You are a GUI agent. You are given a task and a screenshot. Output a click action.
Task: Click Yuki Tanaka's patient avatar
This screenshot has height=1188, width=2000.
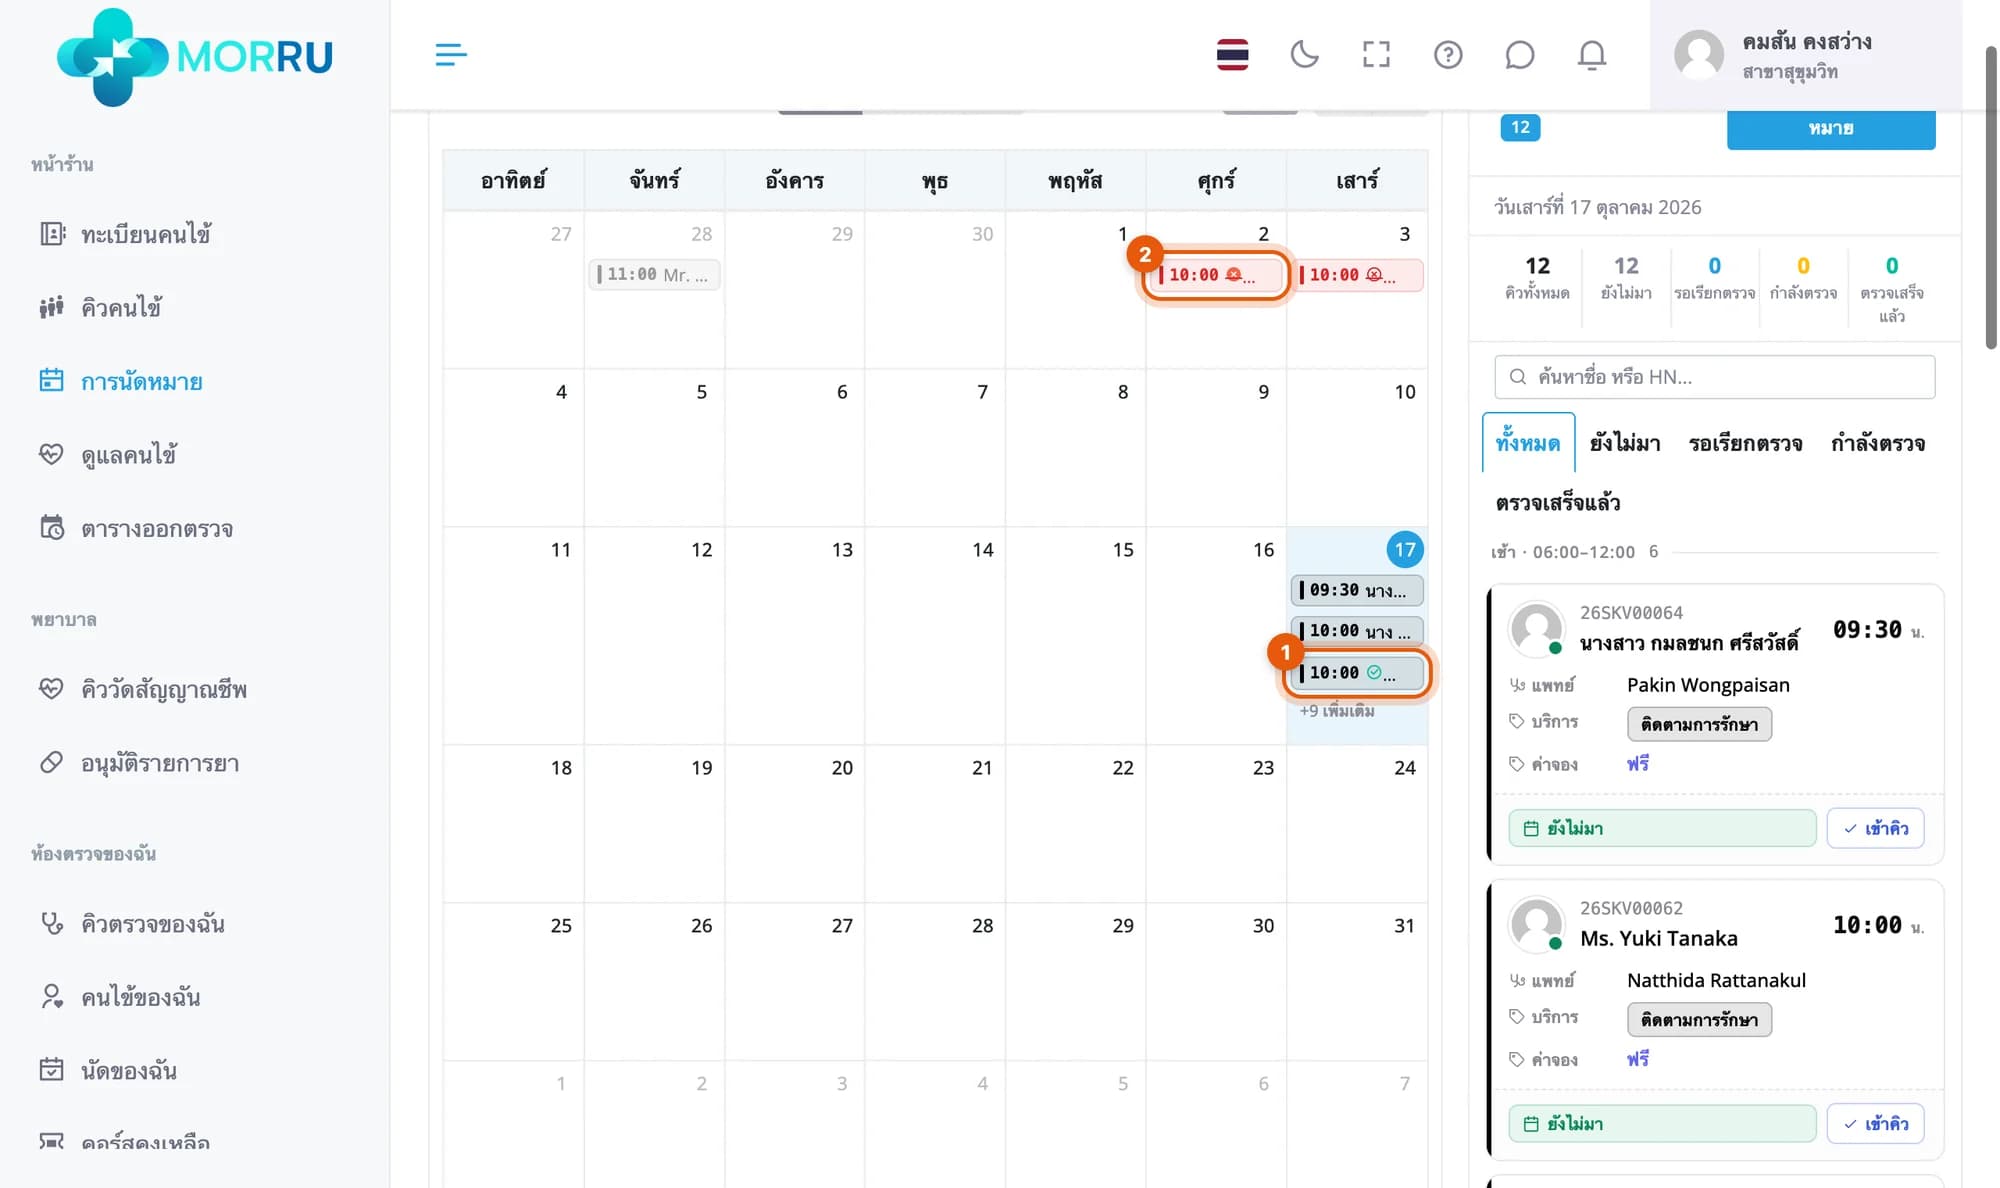1536,923
